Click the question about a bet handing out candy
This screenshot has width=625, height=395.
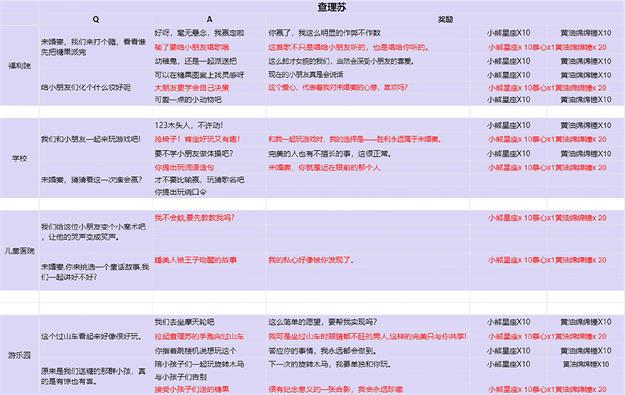93,47
